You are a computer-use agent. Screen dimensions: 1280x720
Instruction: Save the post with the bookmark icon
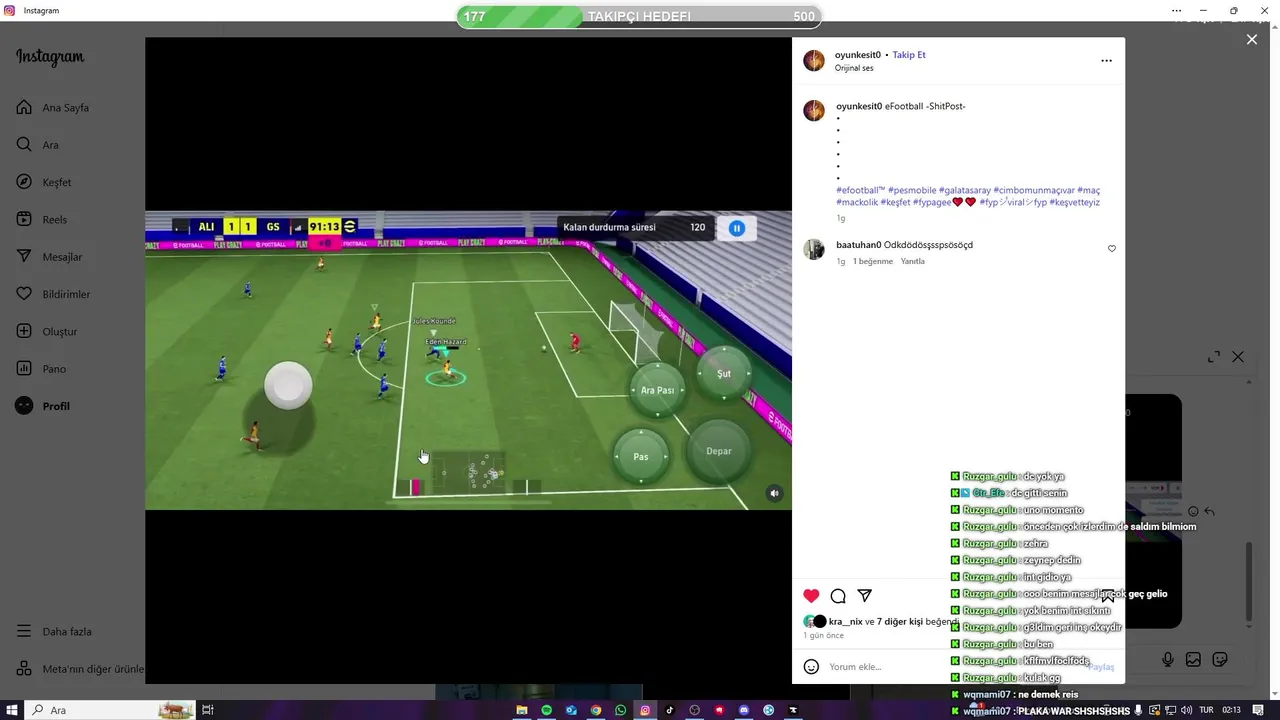[1107, 596]
